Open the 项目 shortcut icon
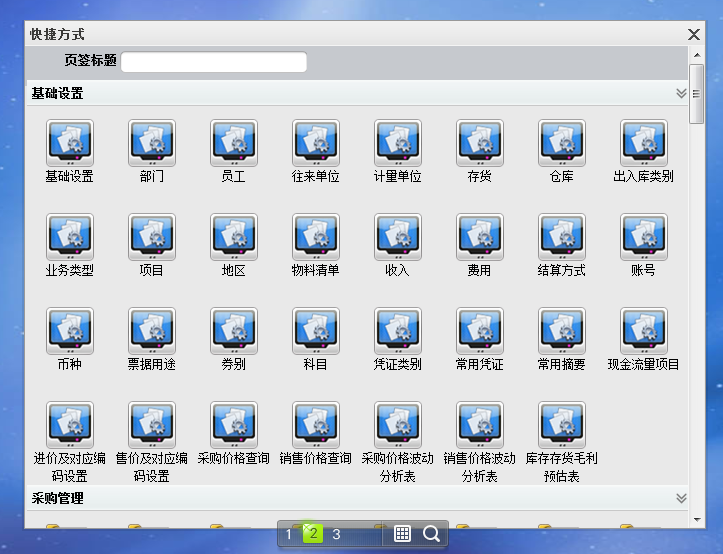The height and width of the screenshot is (554, 723). [x=152, y=237]
